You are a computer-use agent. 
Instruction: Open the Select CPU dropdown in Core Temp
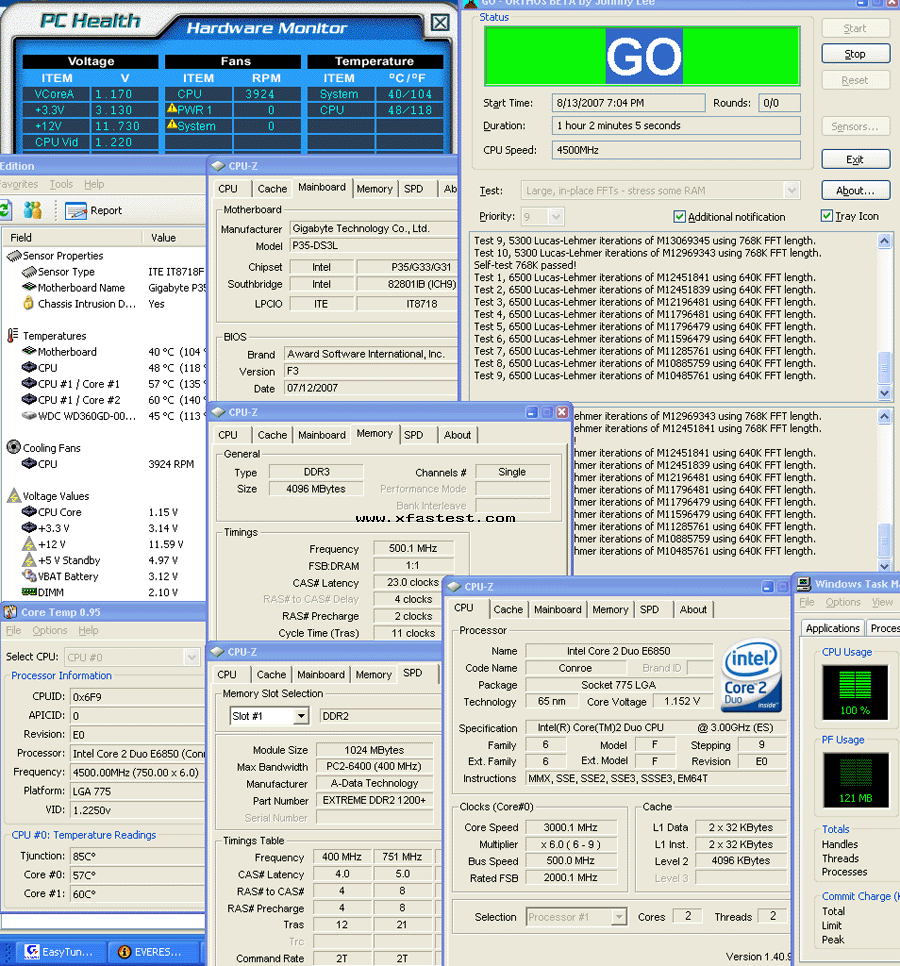click(x=192, y=657)
